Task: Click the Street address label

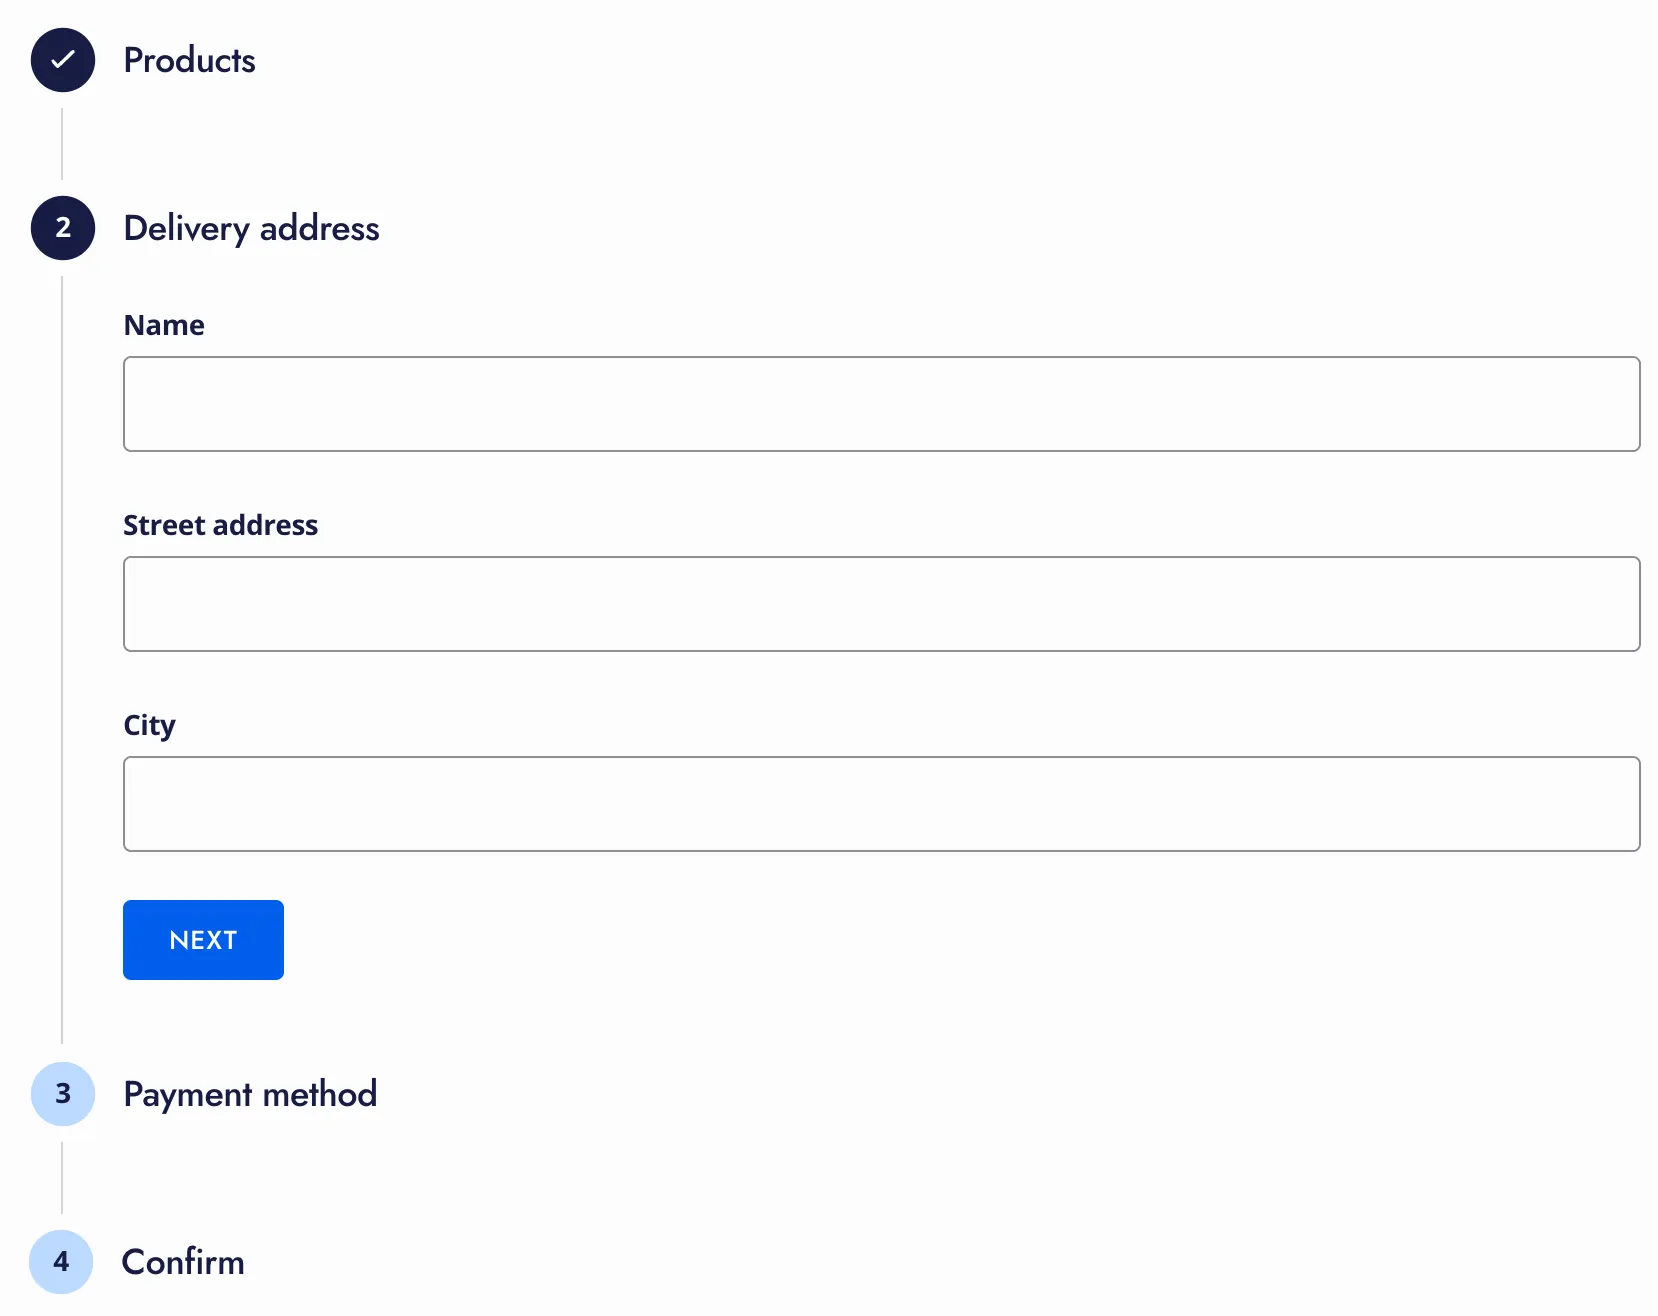Action: point(220,525)
